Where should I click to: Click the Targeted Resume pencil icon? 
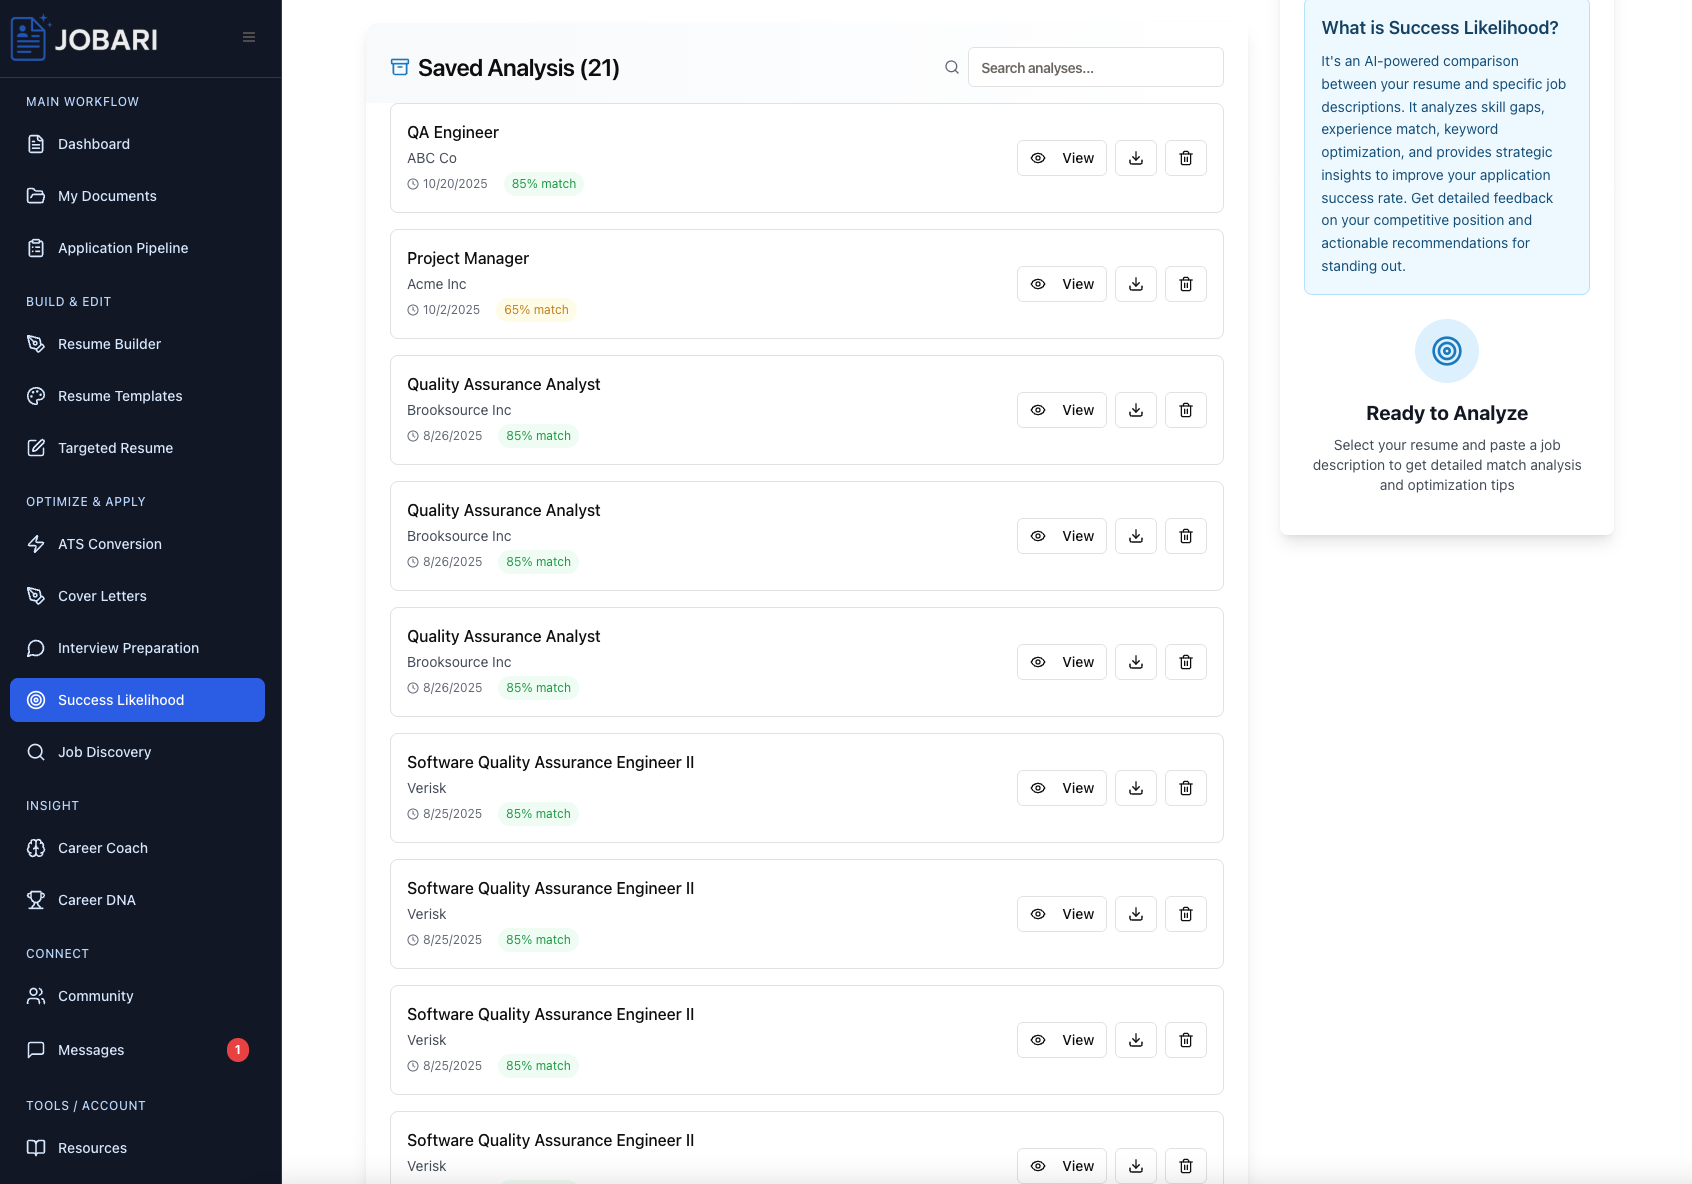point(35,447)
